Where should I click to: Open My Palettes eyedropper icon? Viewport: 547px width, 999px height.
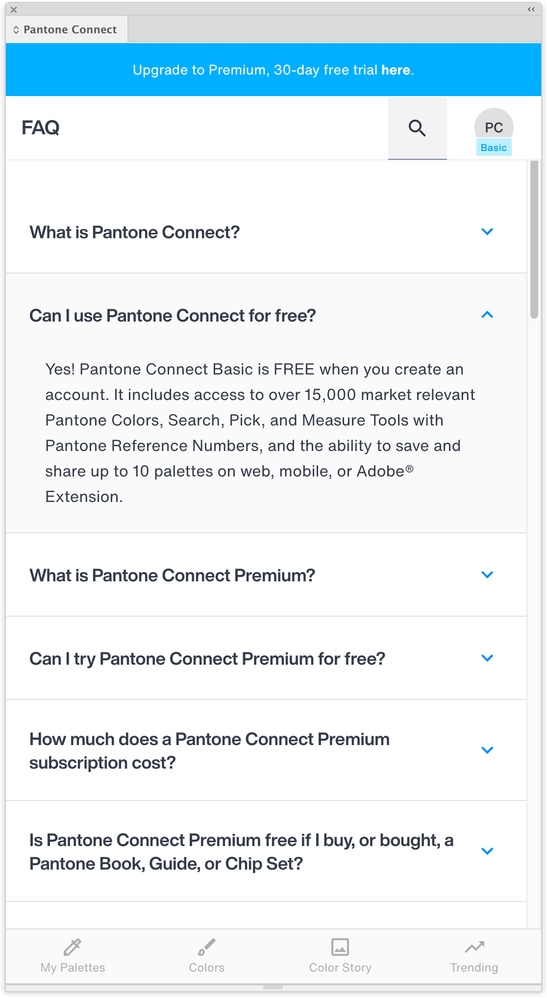click(73, 947)
